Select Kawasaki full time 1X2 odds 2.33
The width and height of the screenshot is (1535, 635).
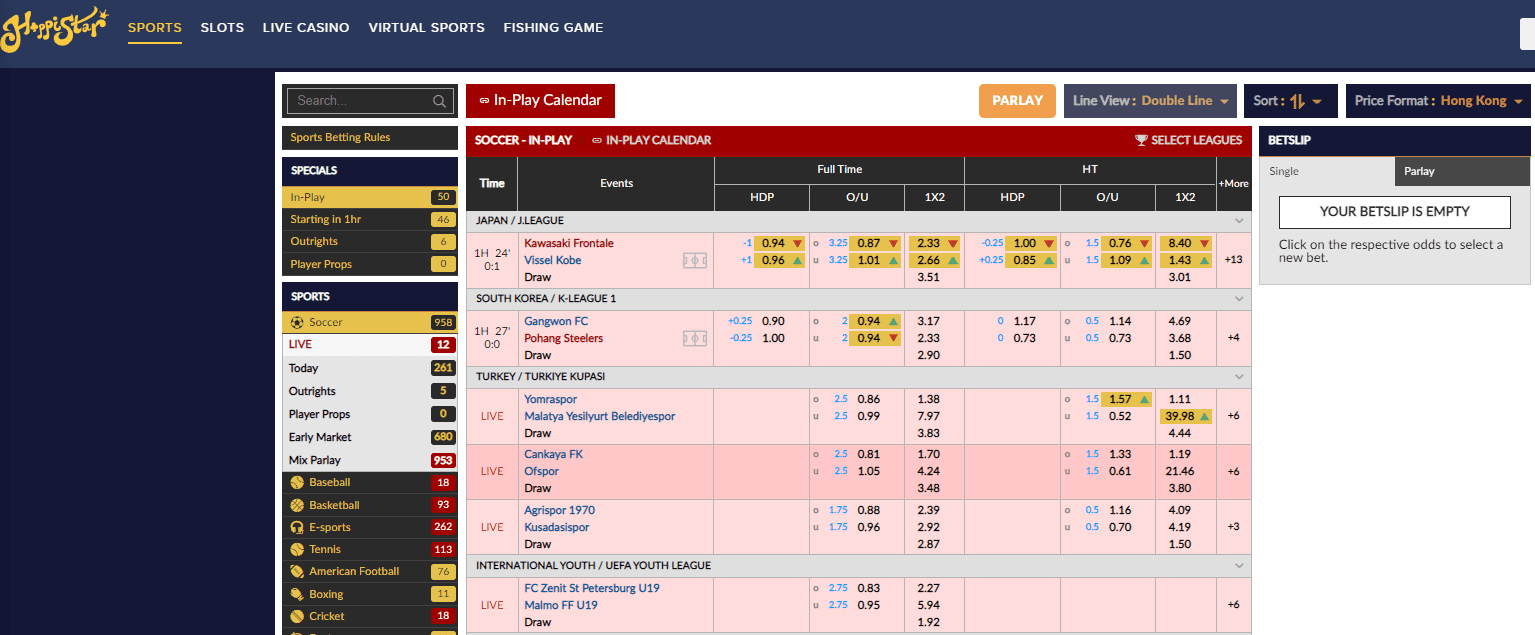pyautogui.click(x=935, y=243)
